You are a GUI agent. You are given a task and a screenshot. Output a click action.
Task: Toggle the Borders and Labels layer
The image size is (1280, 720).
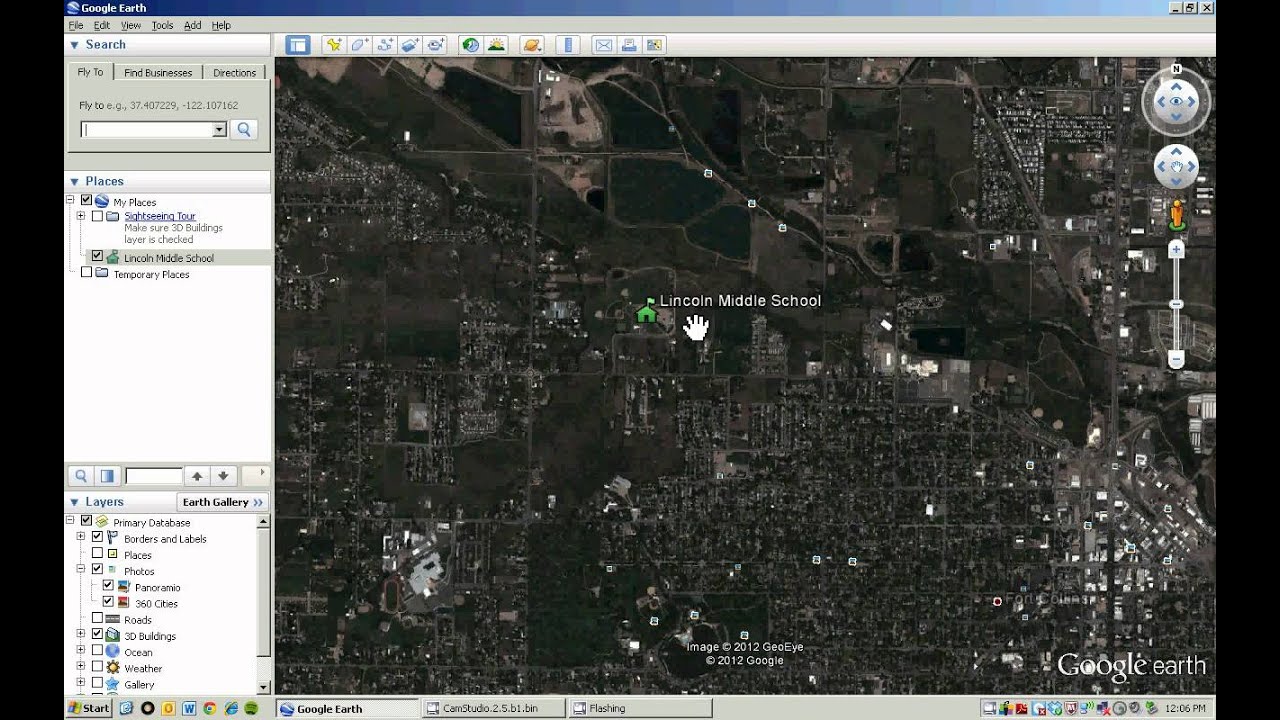pyautogui.click(x=97, y=538)
